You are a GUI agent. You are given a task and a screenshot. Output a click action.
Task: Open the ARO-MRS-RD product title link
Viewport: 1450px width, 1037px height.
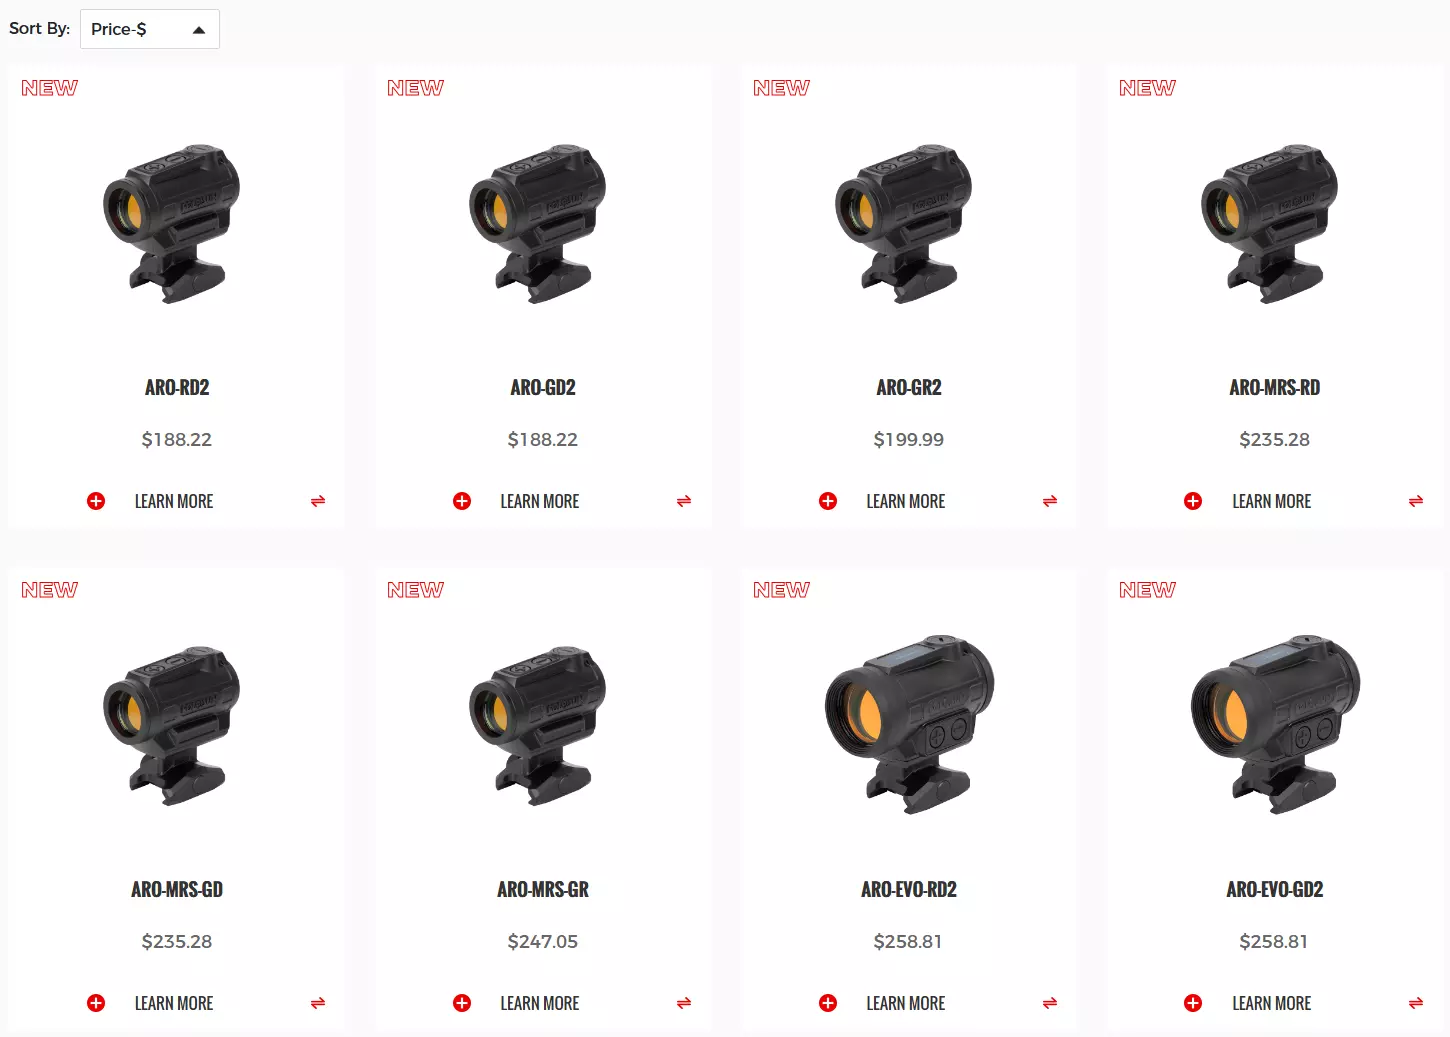pos(1275,387)
